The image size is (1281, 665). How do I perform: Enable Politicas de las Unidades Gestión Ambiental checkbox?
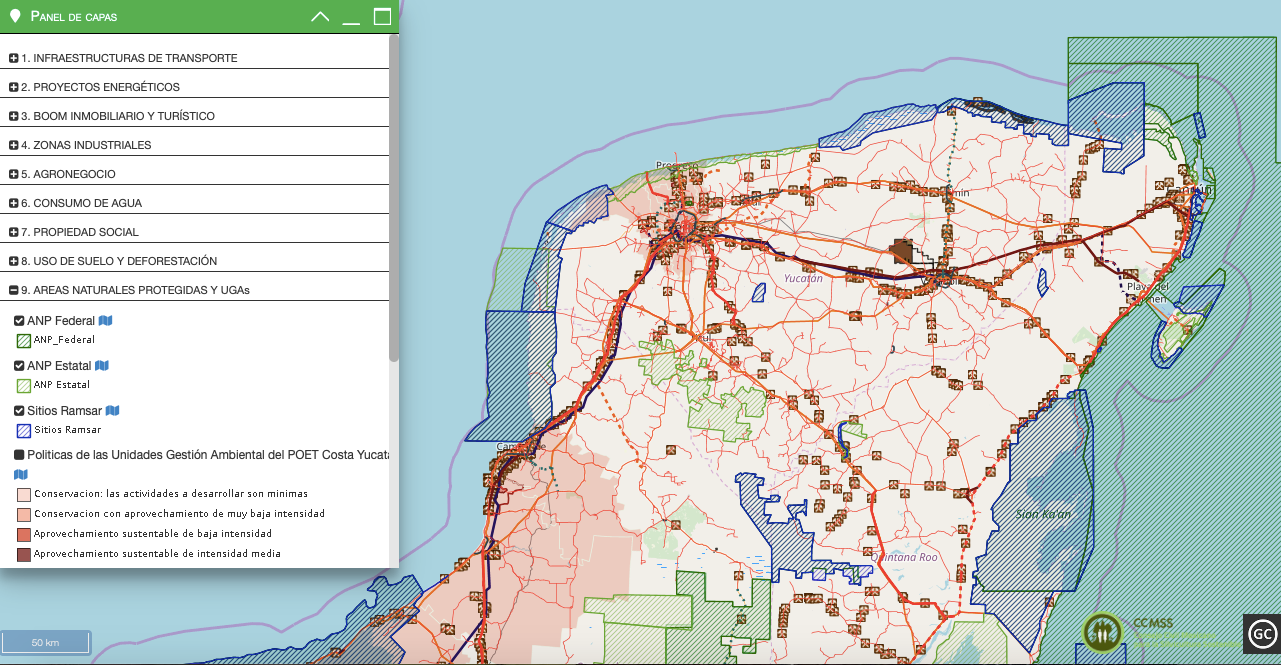(x=19, y=455)
